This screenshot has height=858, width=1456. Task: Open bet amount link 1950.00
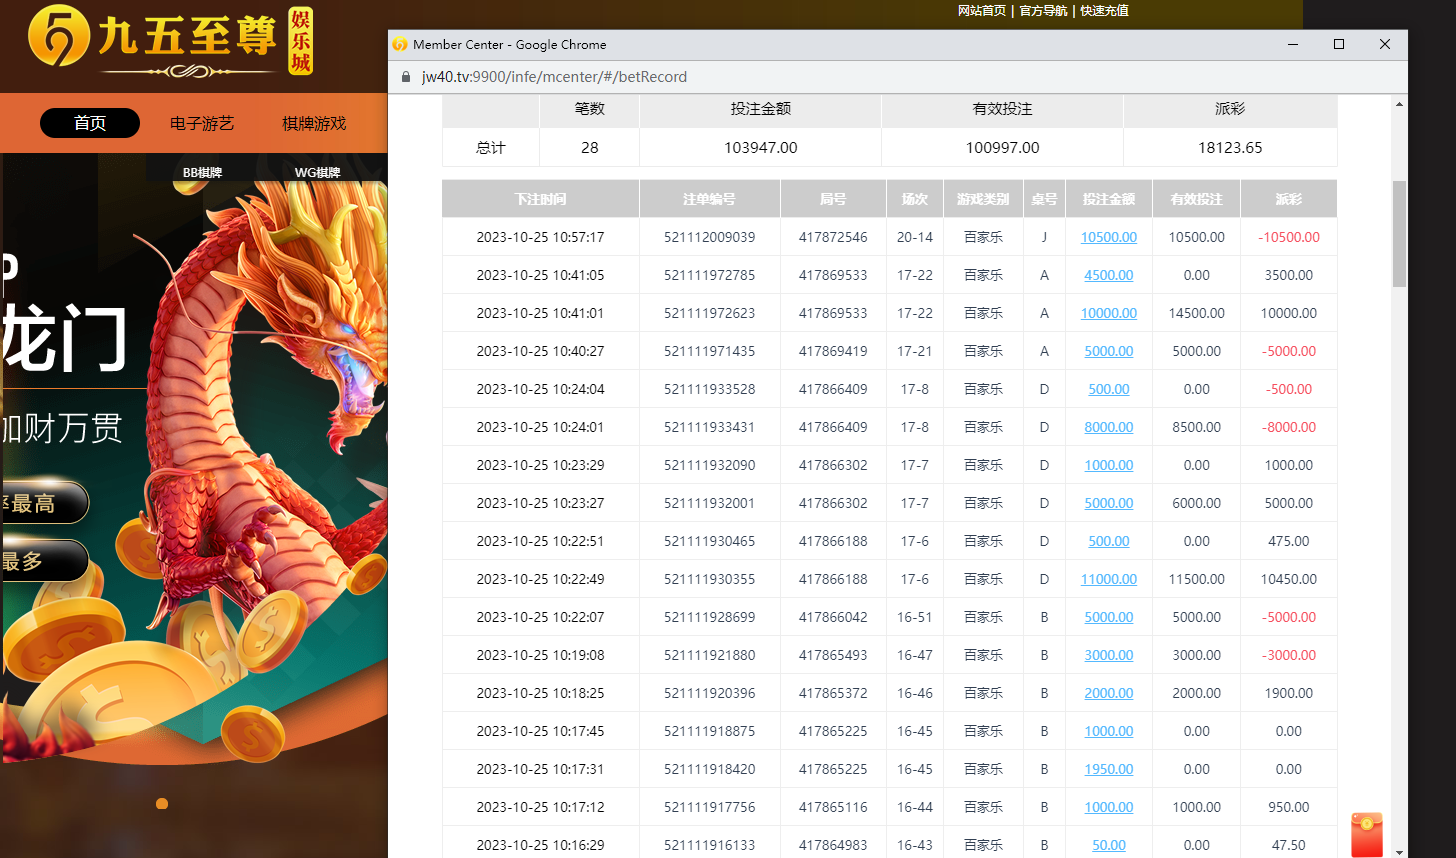coord(1109,769)
